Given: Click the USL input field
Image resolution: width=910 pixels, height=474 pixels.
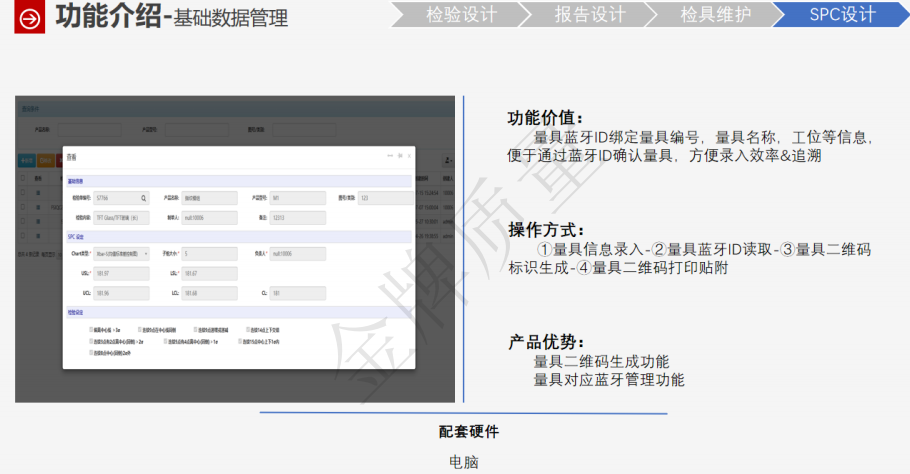Looking at the screenshot, I should [122, 273].
